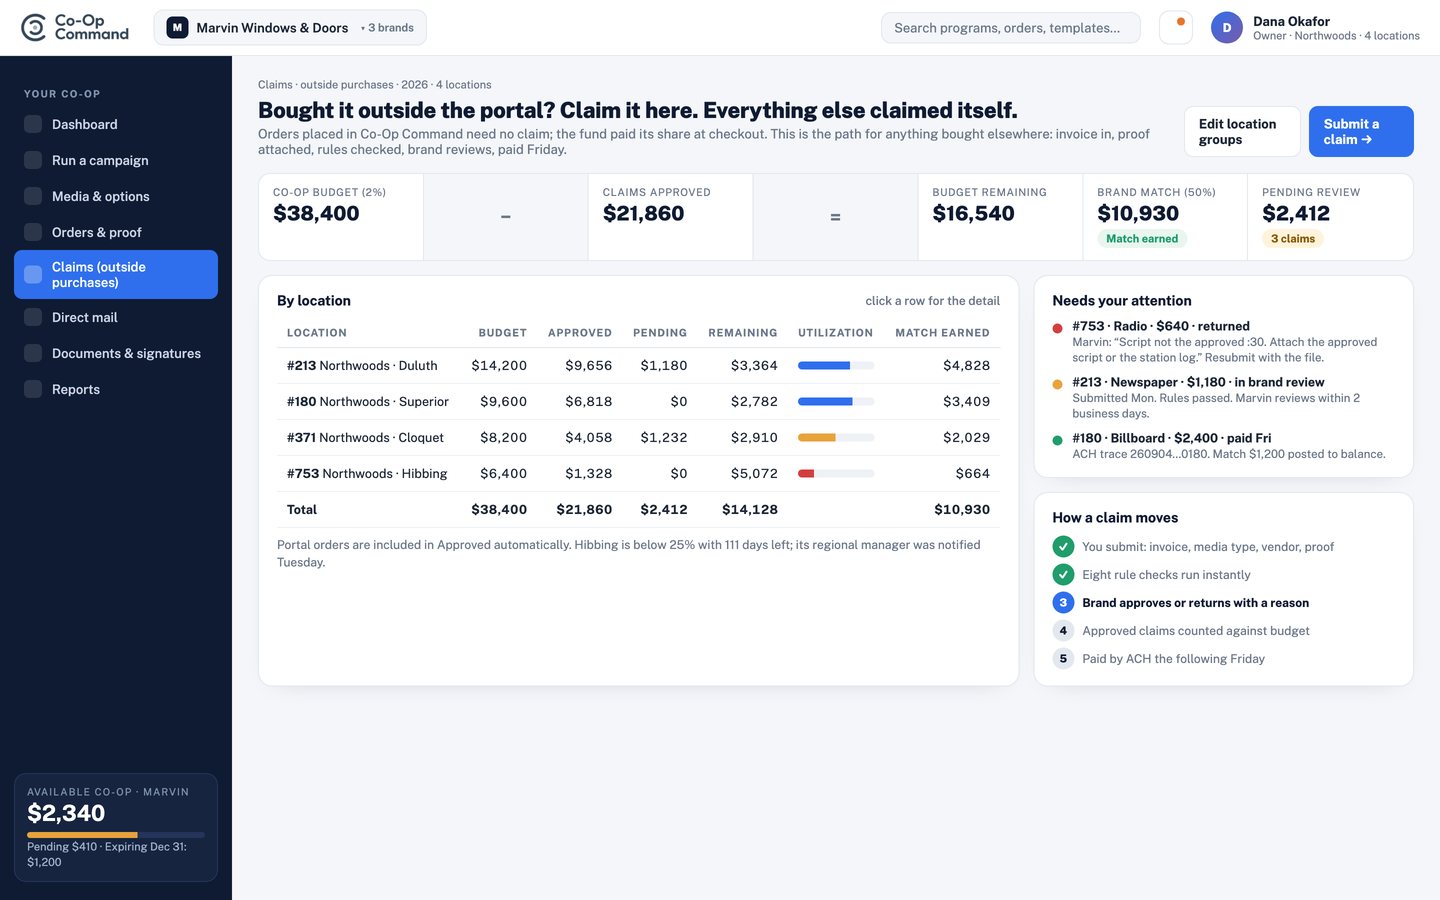Click Edit location groups button
Image resolution: width=1440 pixels, height=900 pixels.
[x=1242, y=131]
